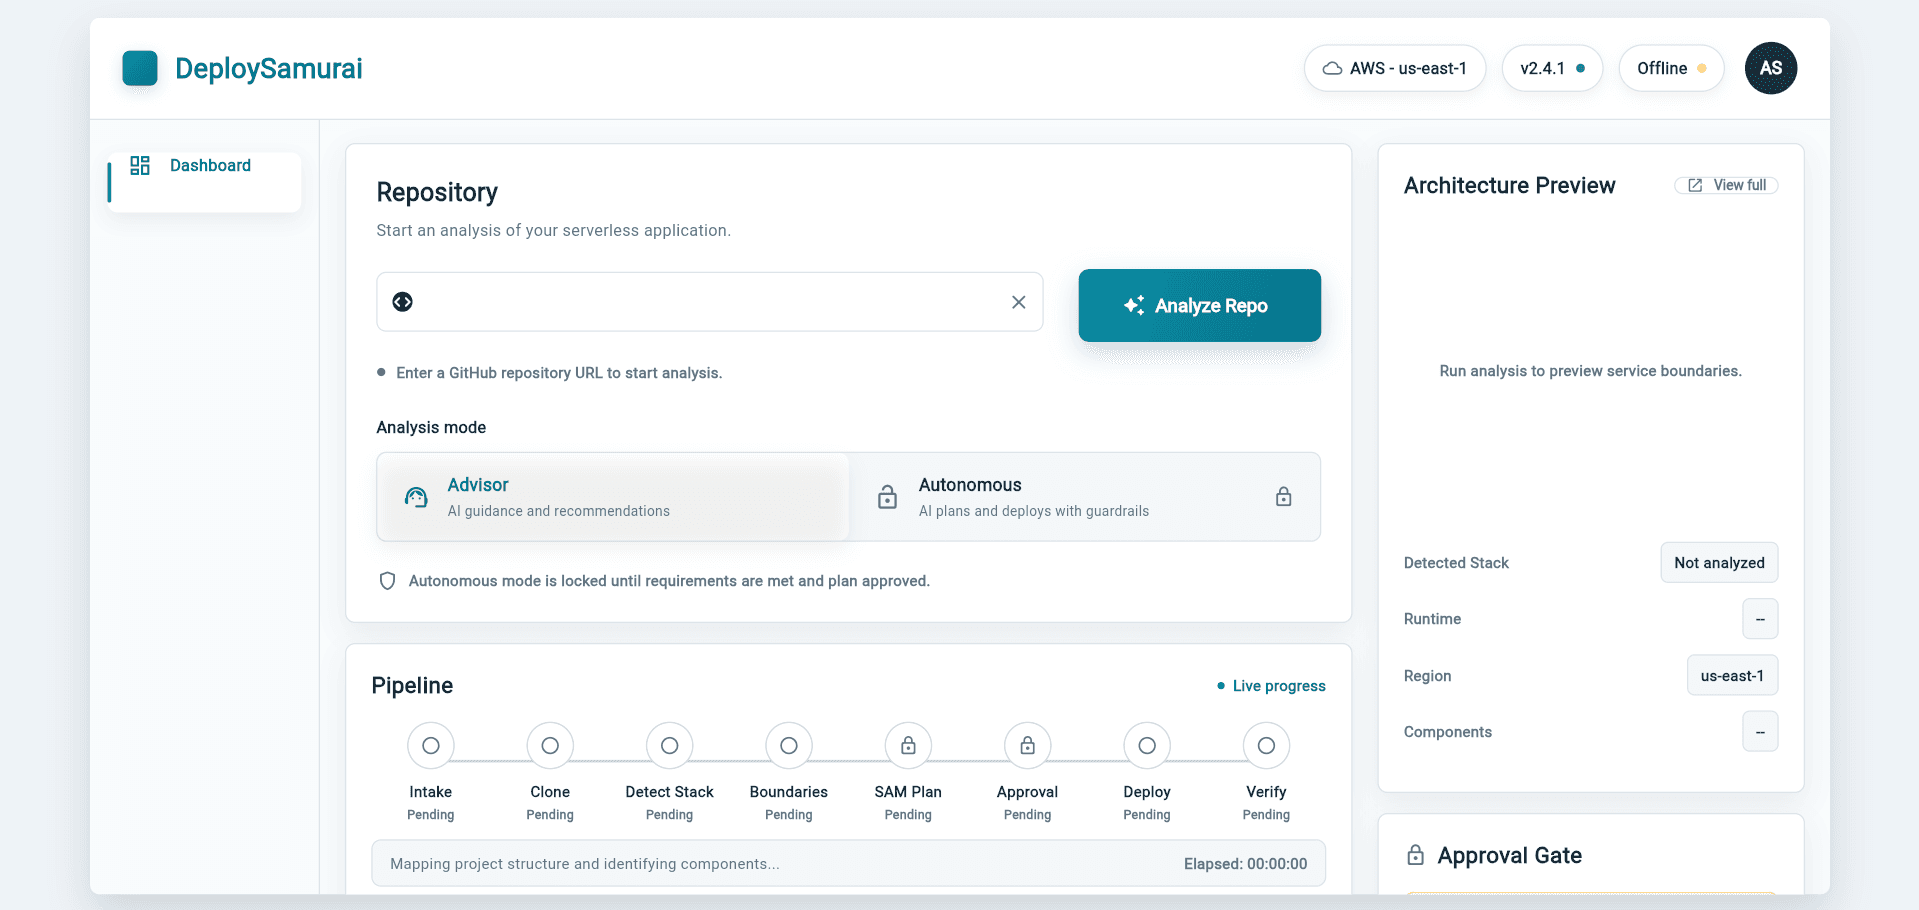Click the SAM Plan locked step
This screenshot has height=910, width=1919.
coord(908,746)
